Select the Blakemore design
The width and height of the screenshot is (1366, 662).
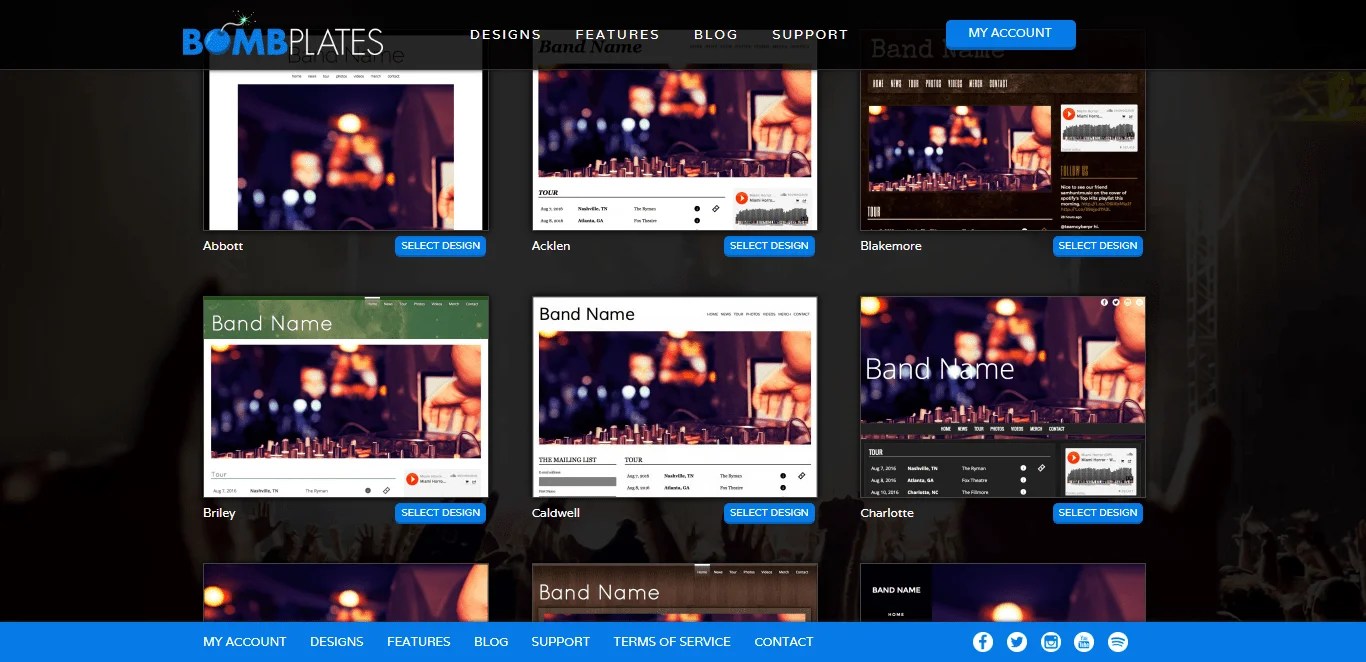point(1098,246)
